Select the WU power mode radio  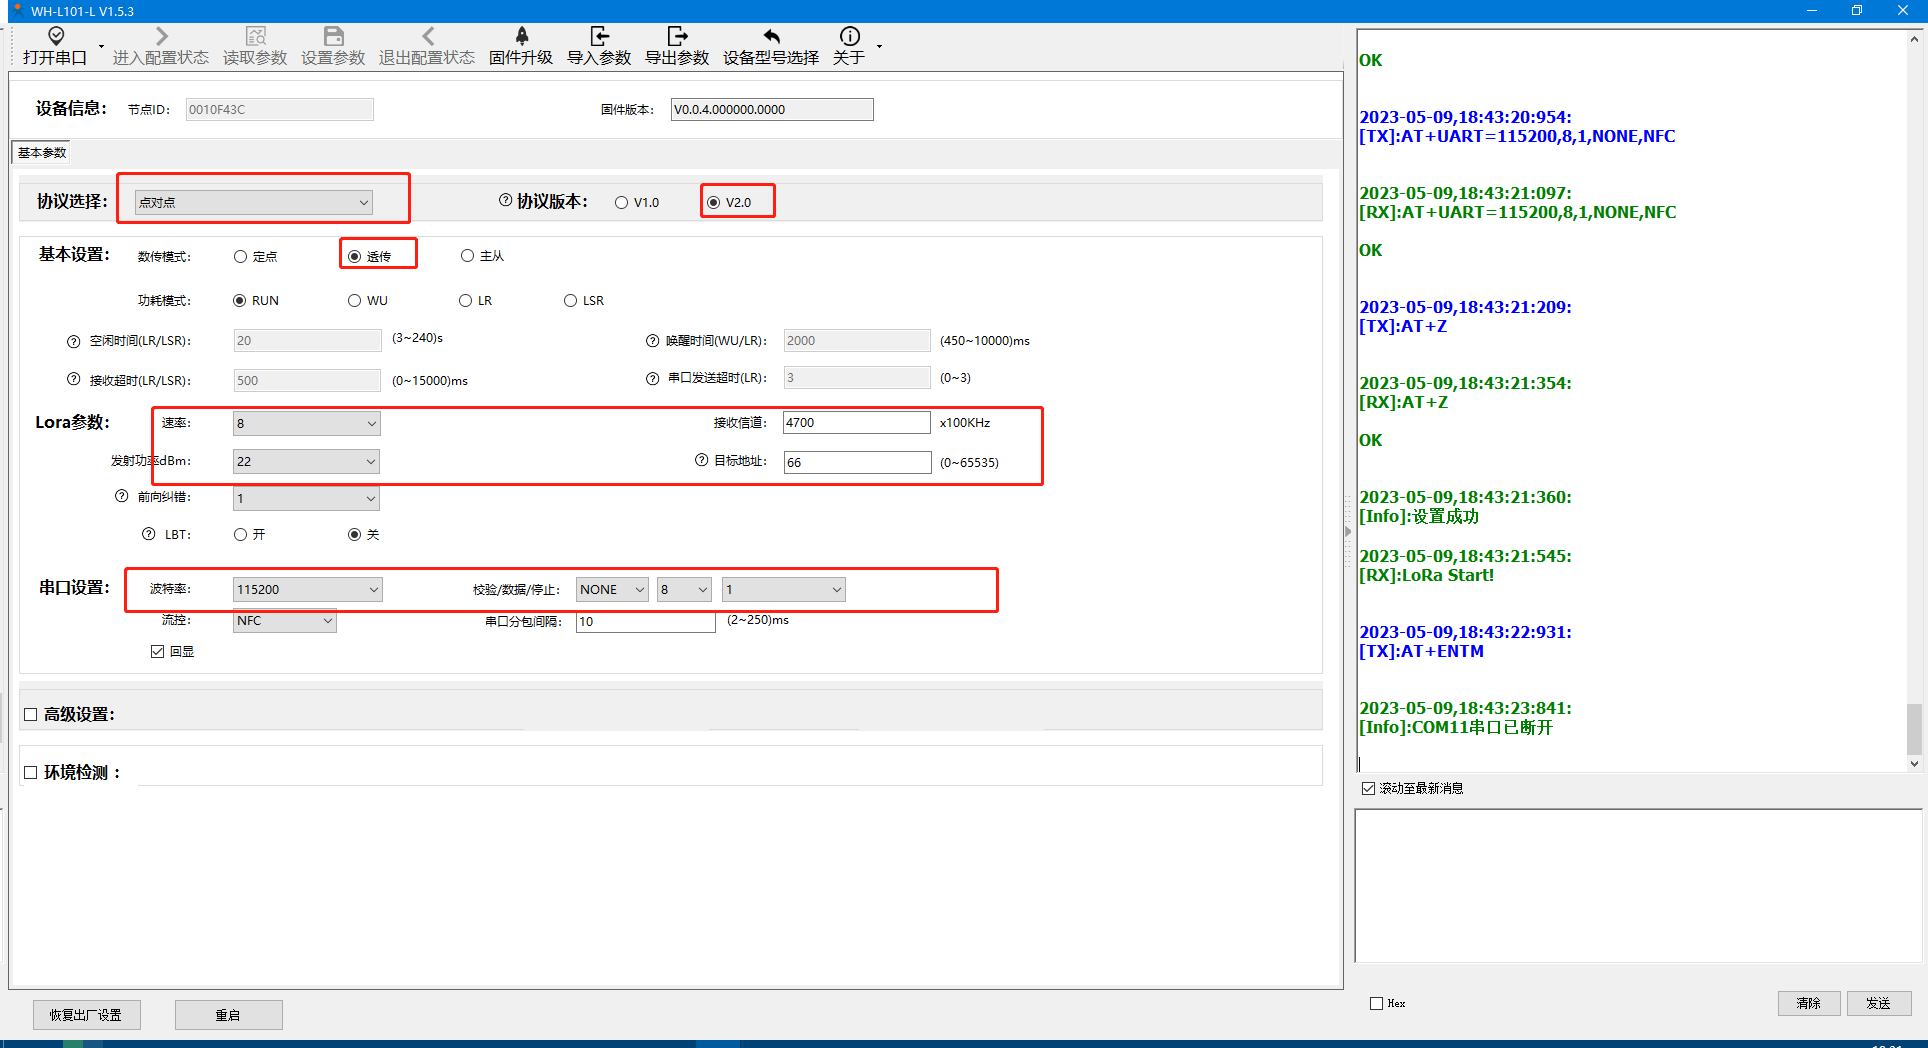[355, 301]
